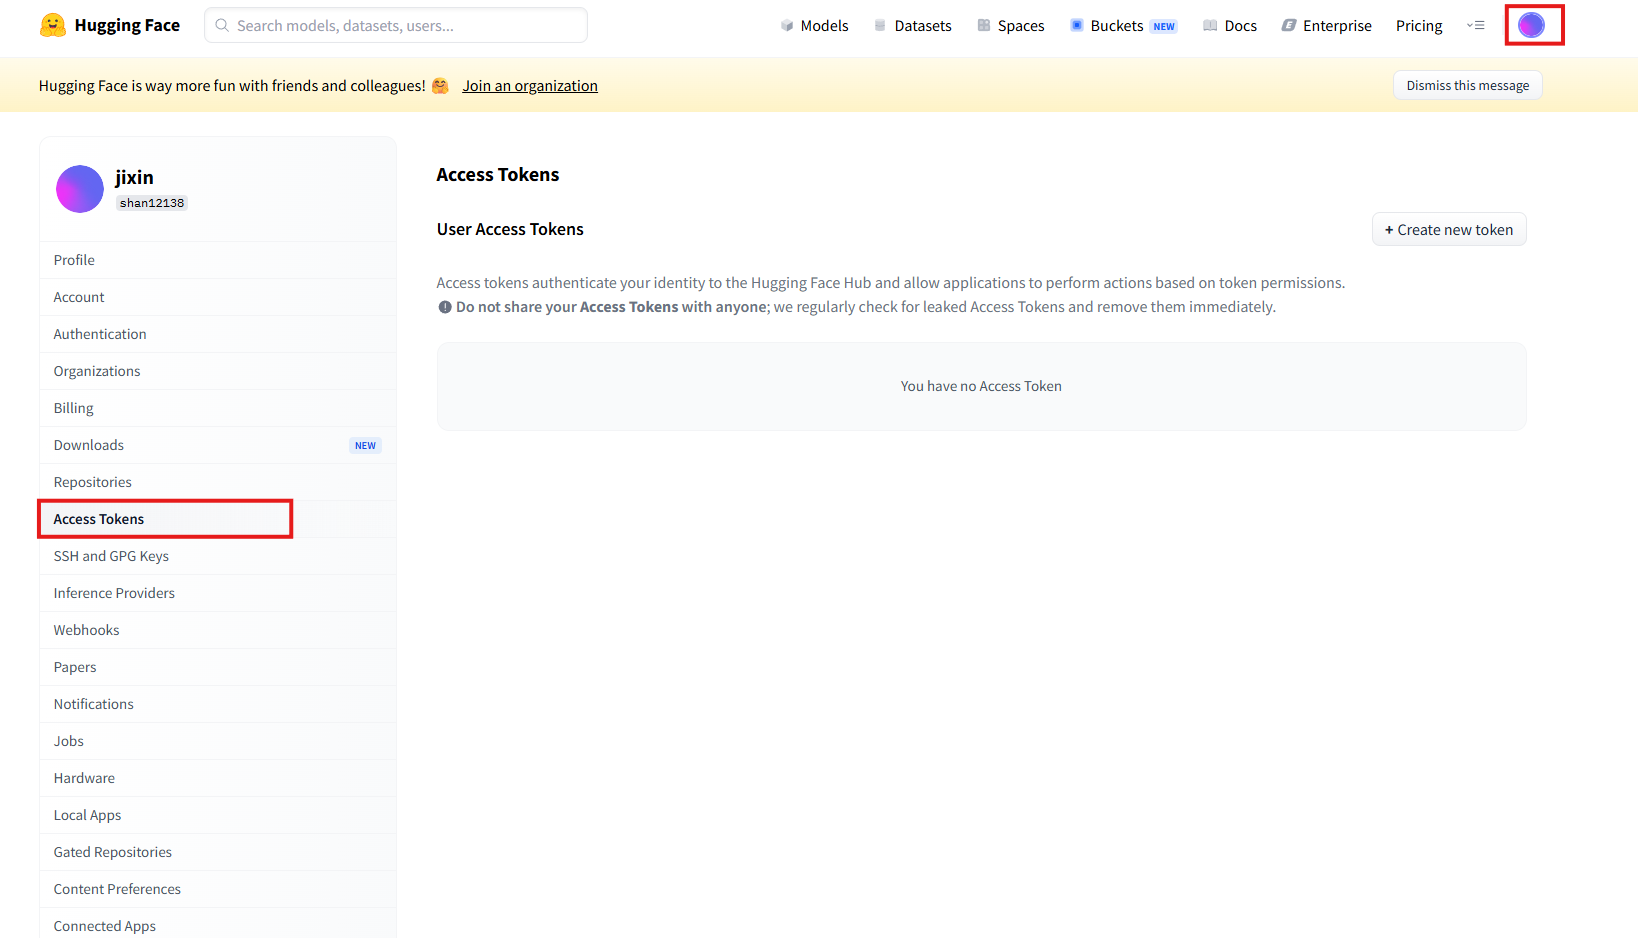
Task: Follow the Join an organization link
Action: (x=530, y=86)
